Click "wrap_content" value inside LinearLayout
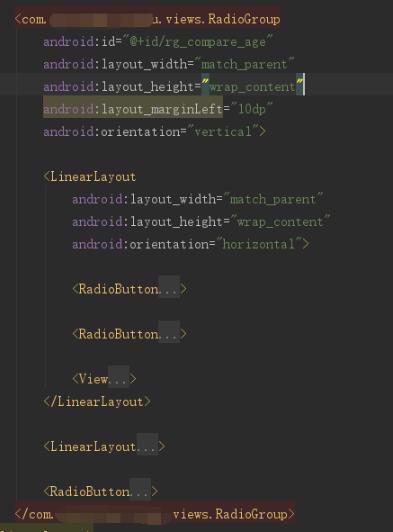 (x=280, y=222)
